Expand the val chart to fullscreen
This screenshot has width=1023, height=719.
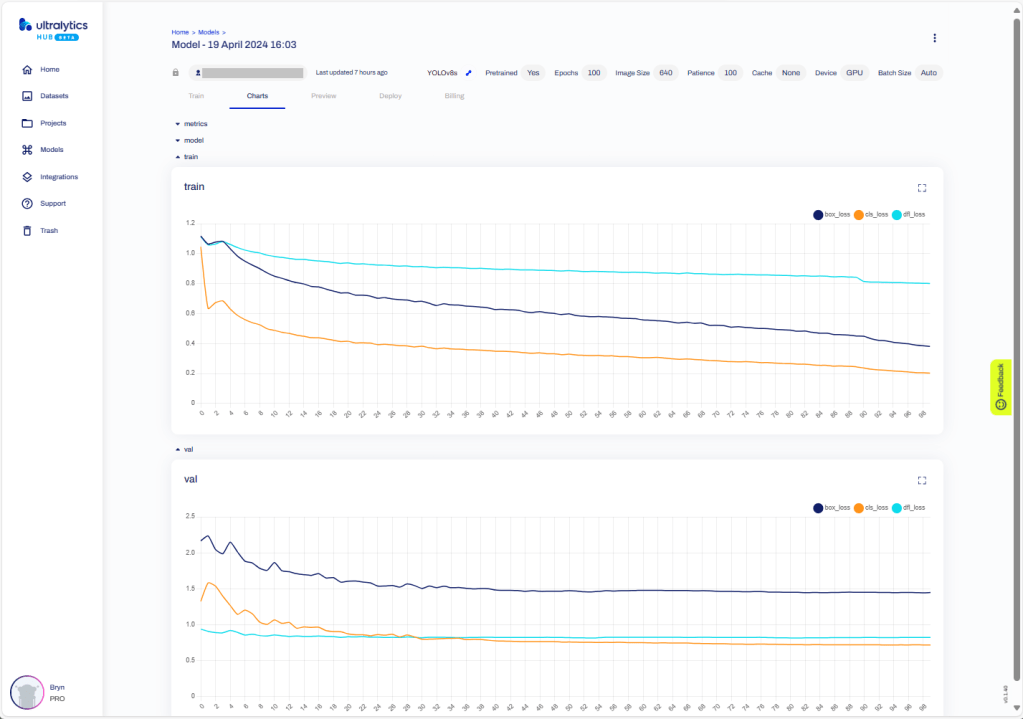pyautogui.click(x=922, y=480)
